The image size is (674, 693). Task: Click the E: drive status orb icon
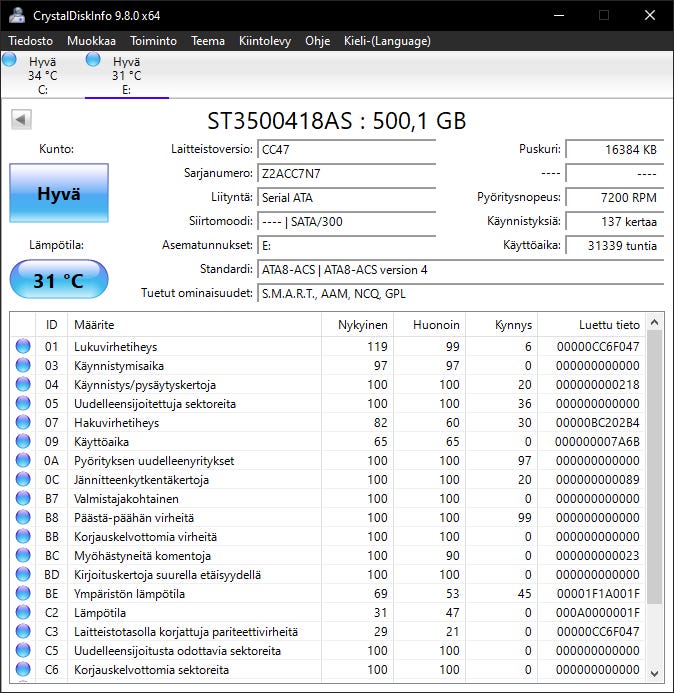pos(94,61)
